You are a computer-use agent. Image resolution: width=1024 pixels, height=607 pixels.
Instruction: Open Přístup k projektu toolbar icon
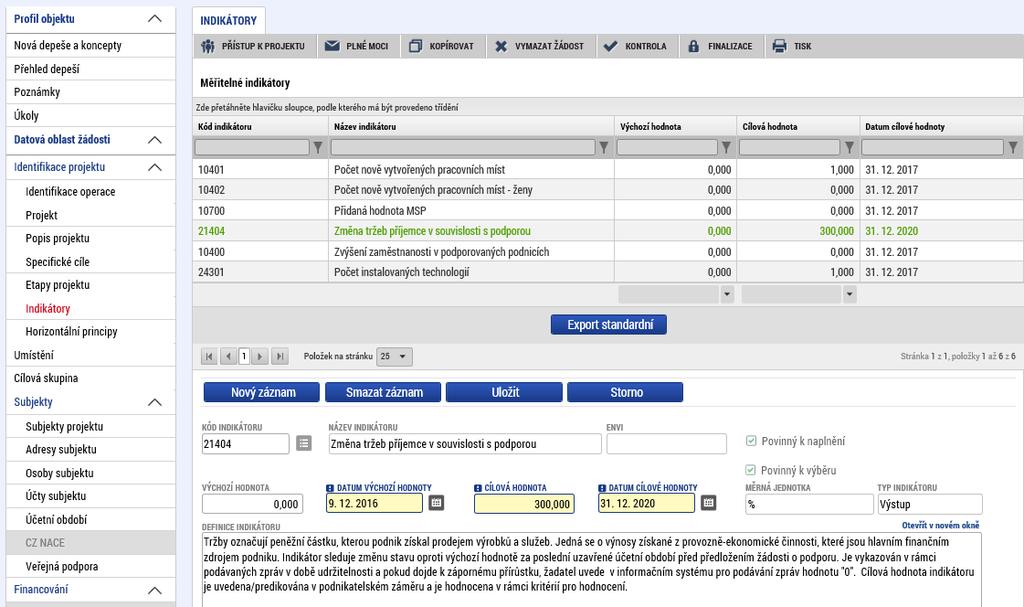point(208,46)
